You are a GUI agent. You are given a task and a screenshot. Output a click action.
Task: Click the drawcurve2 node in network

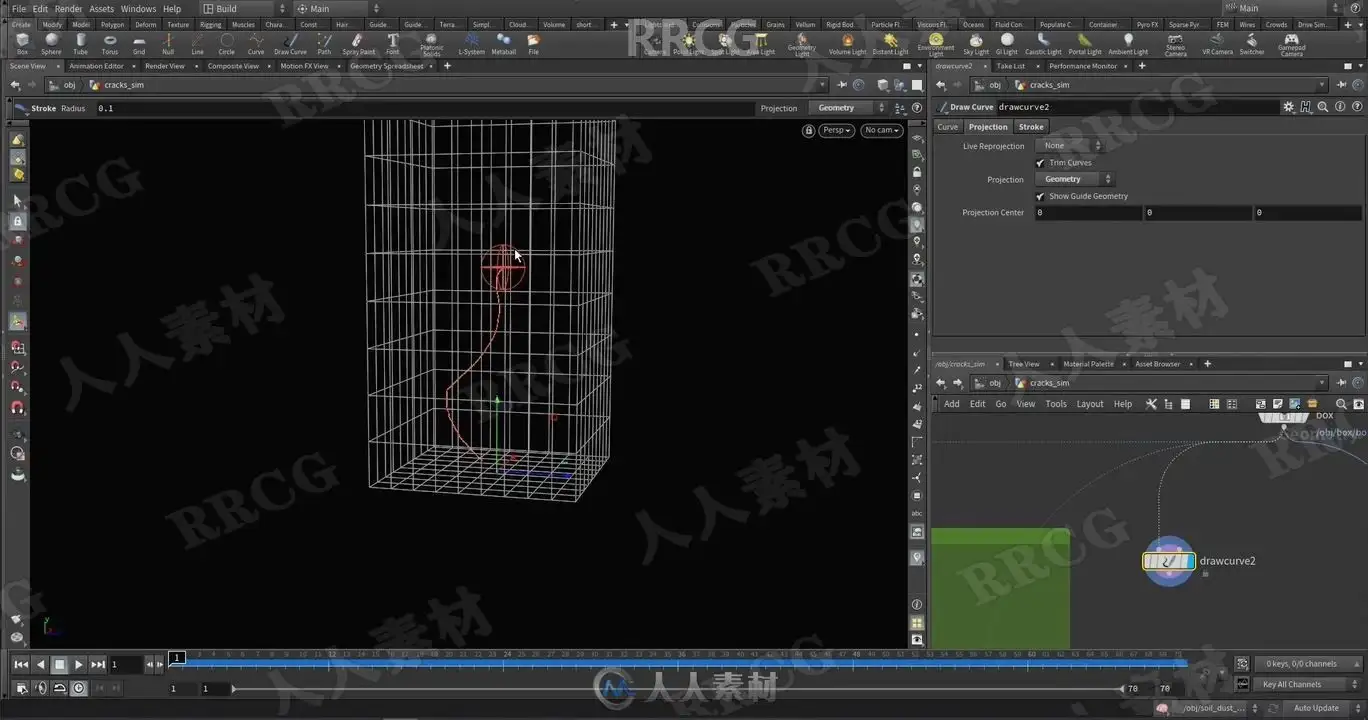pyautogui.click(x=1168, y=561)
